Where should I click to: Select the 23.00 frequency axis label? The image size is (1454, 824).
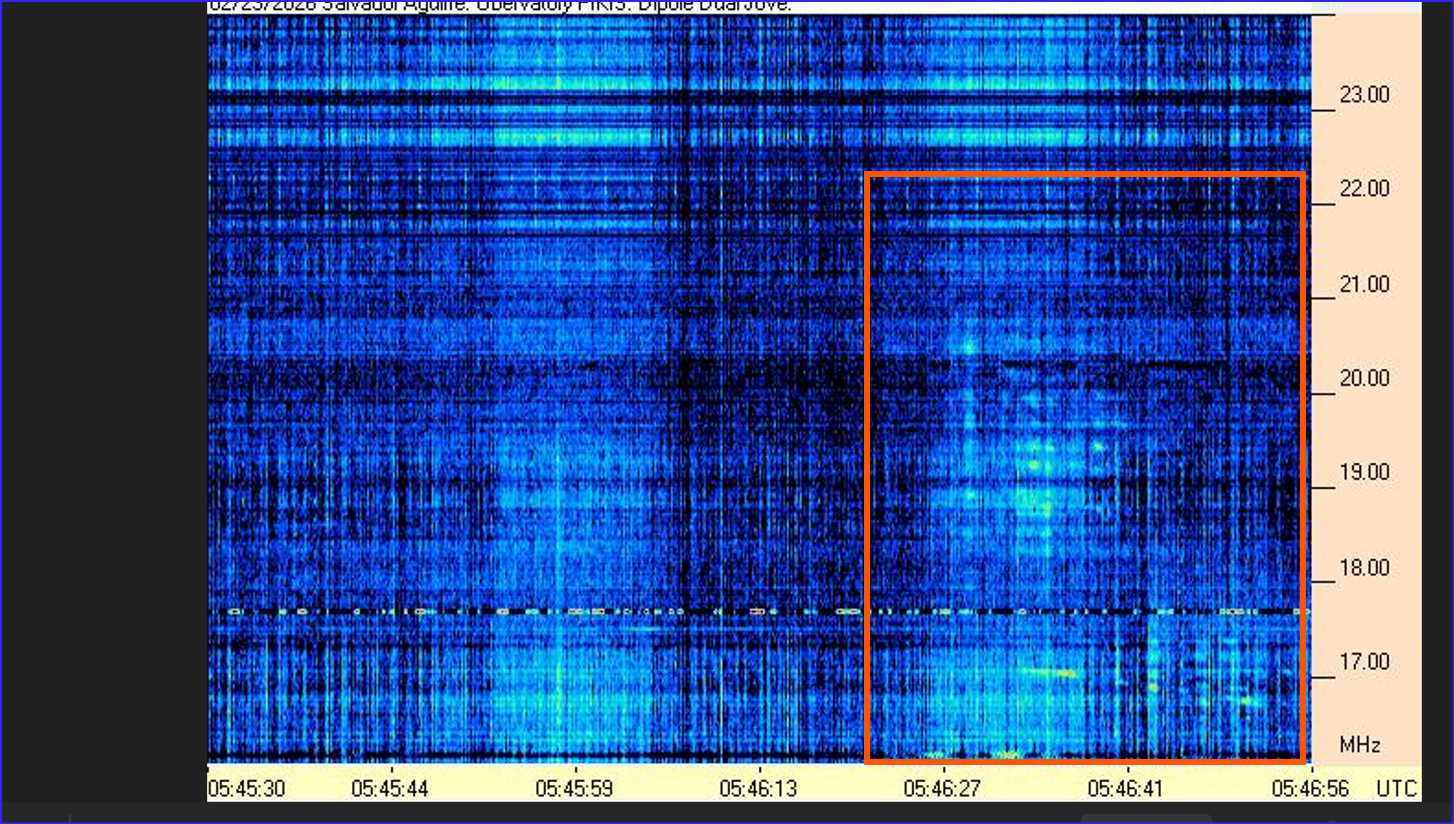1365,96
